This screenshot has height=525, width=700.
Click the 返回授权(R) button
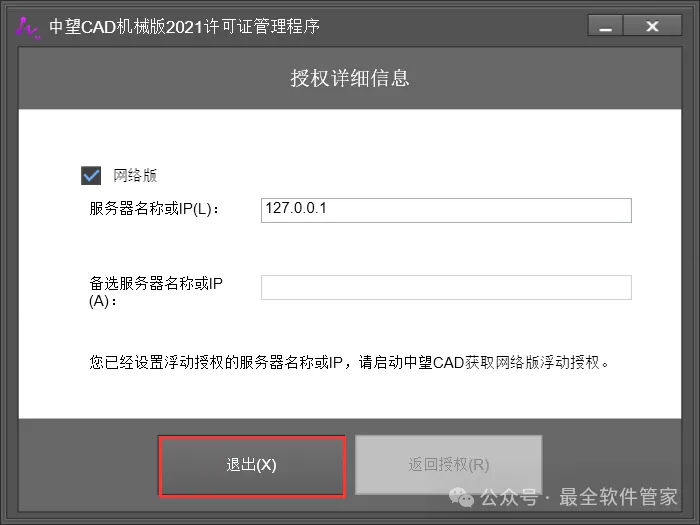[449, 465]
